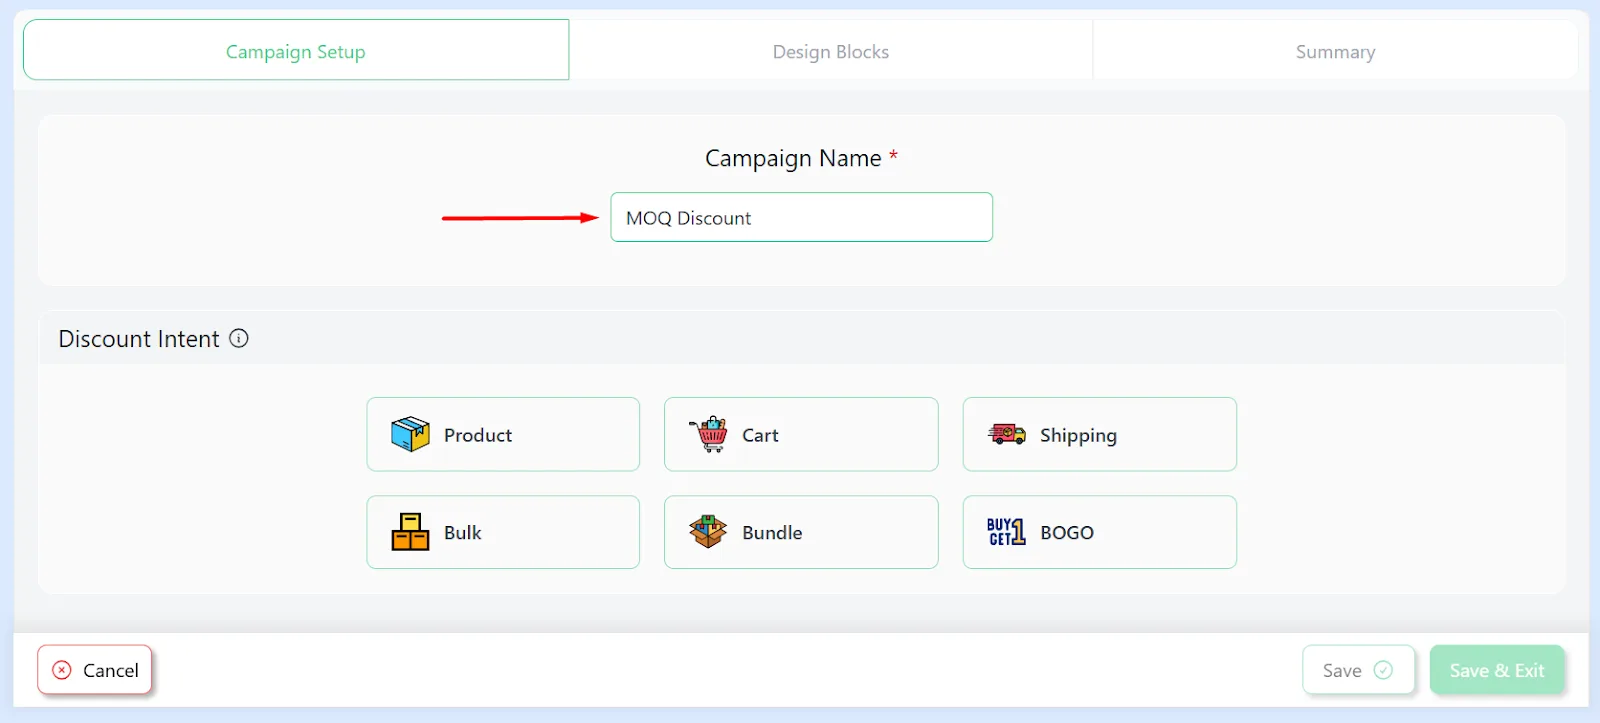Screen dimensions: 1600x723
Task: Choose the Cart discount intent
Action: tap(801, 434)
